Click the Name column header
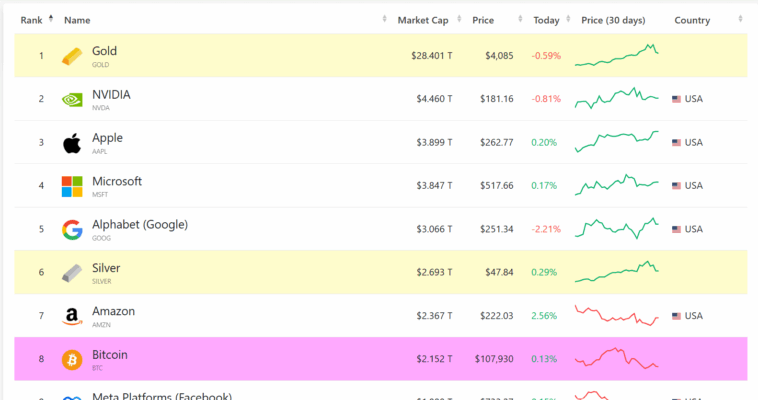The image size is (758, 400). coord(77,20)
